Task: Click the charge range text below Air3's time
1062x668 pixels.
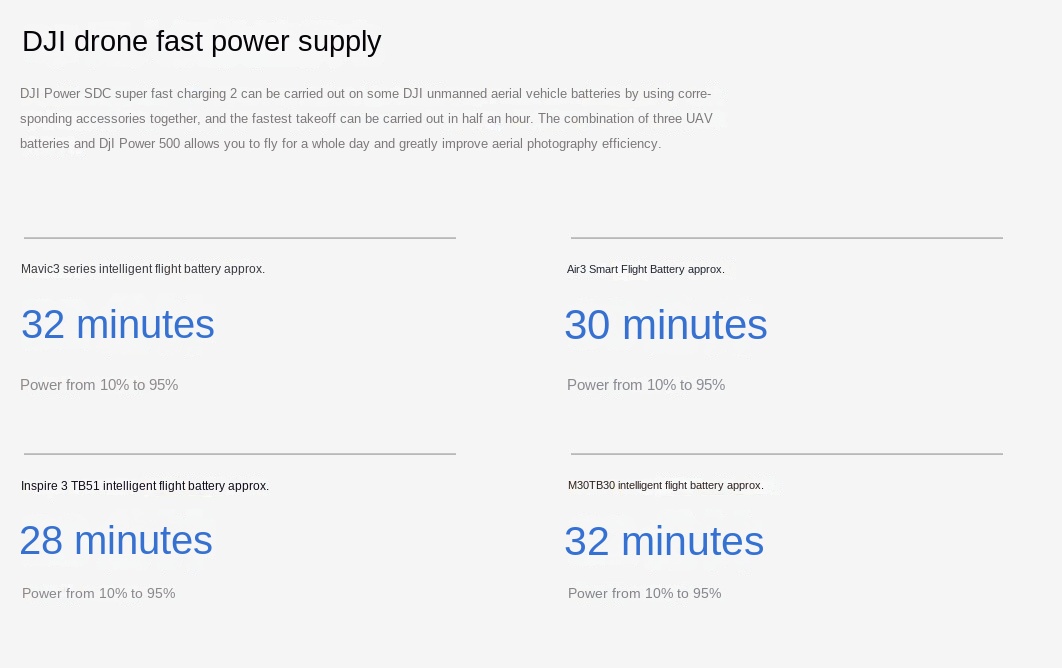Action: (646, 385)
